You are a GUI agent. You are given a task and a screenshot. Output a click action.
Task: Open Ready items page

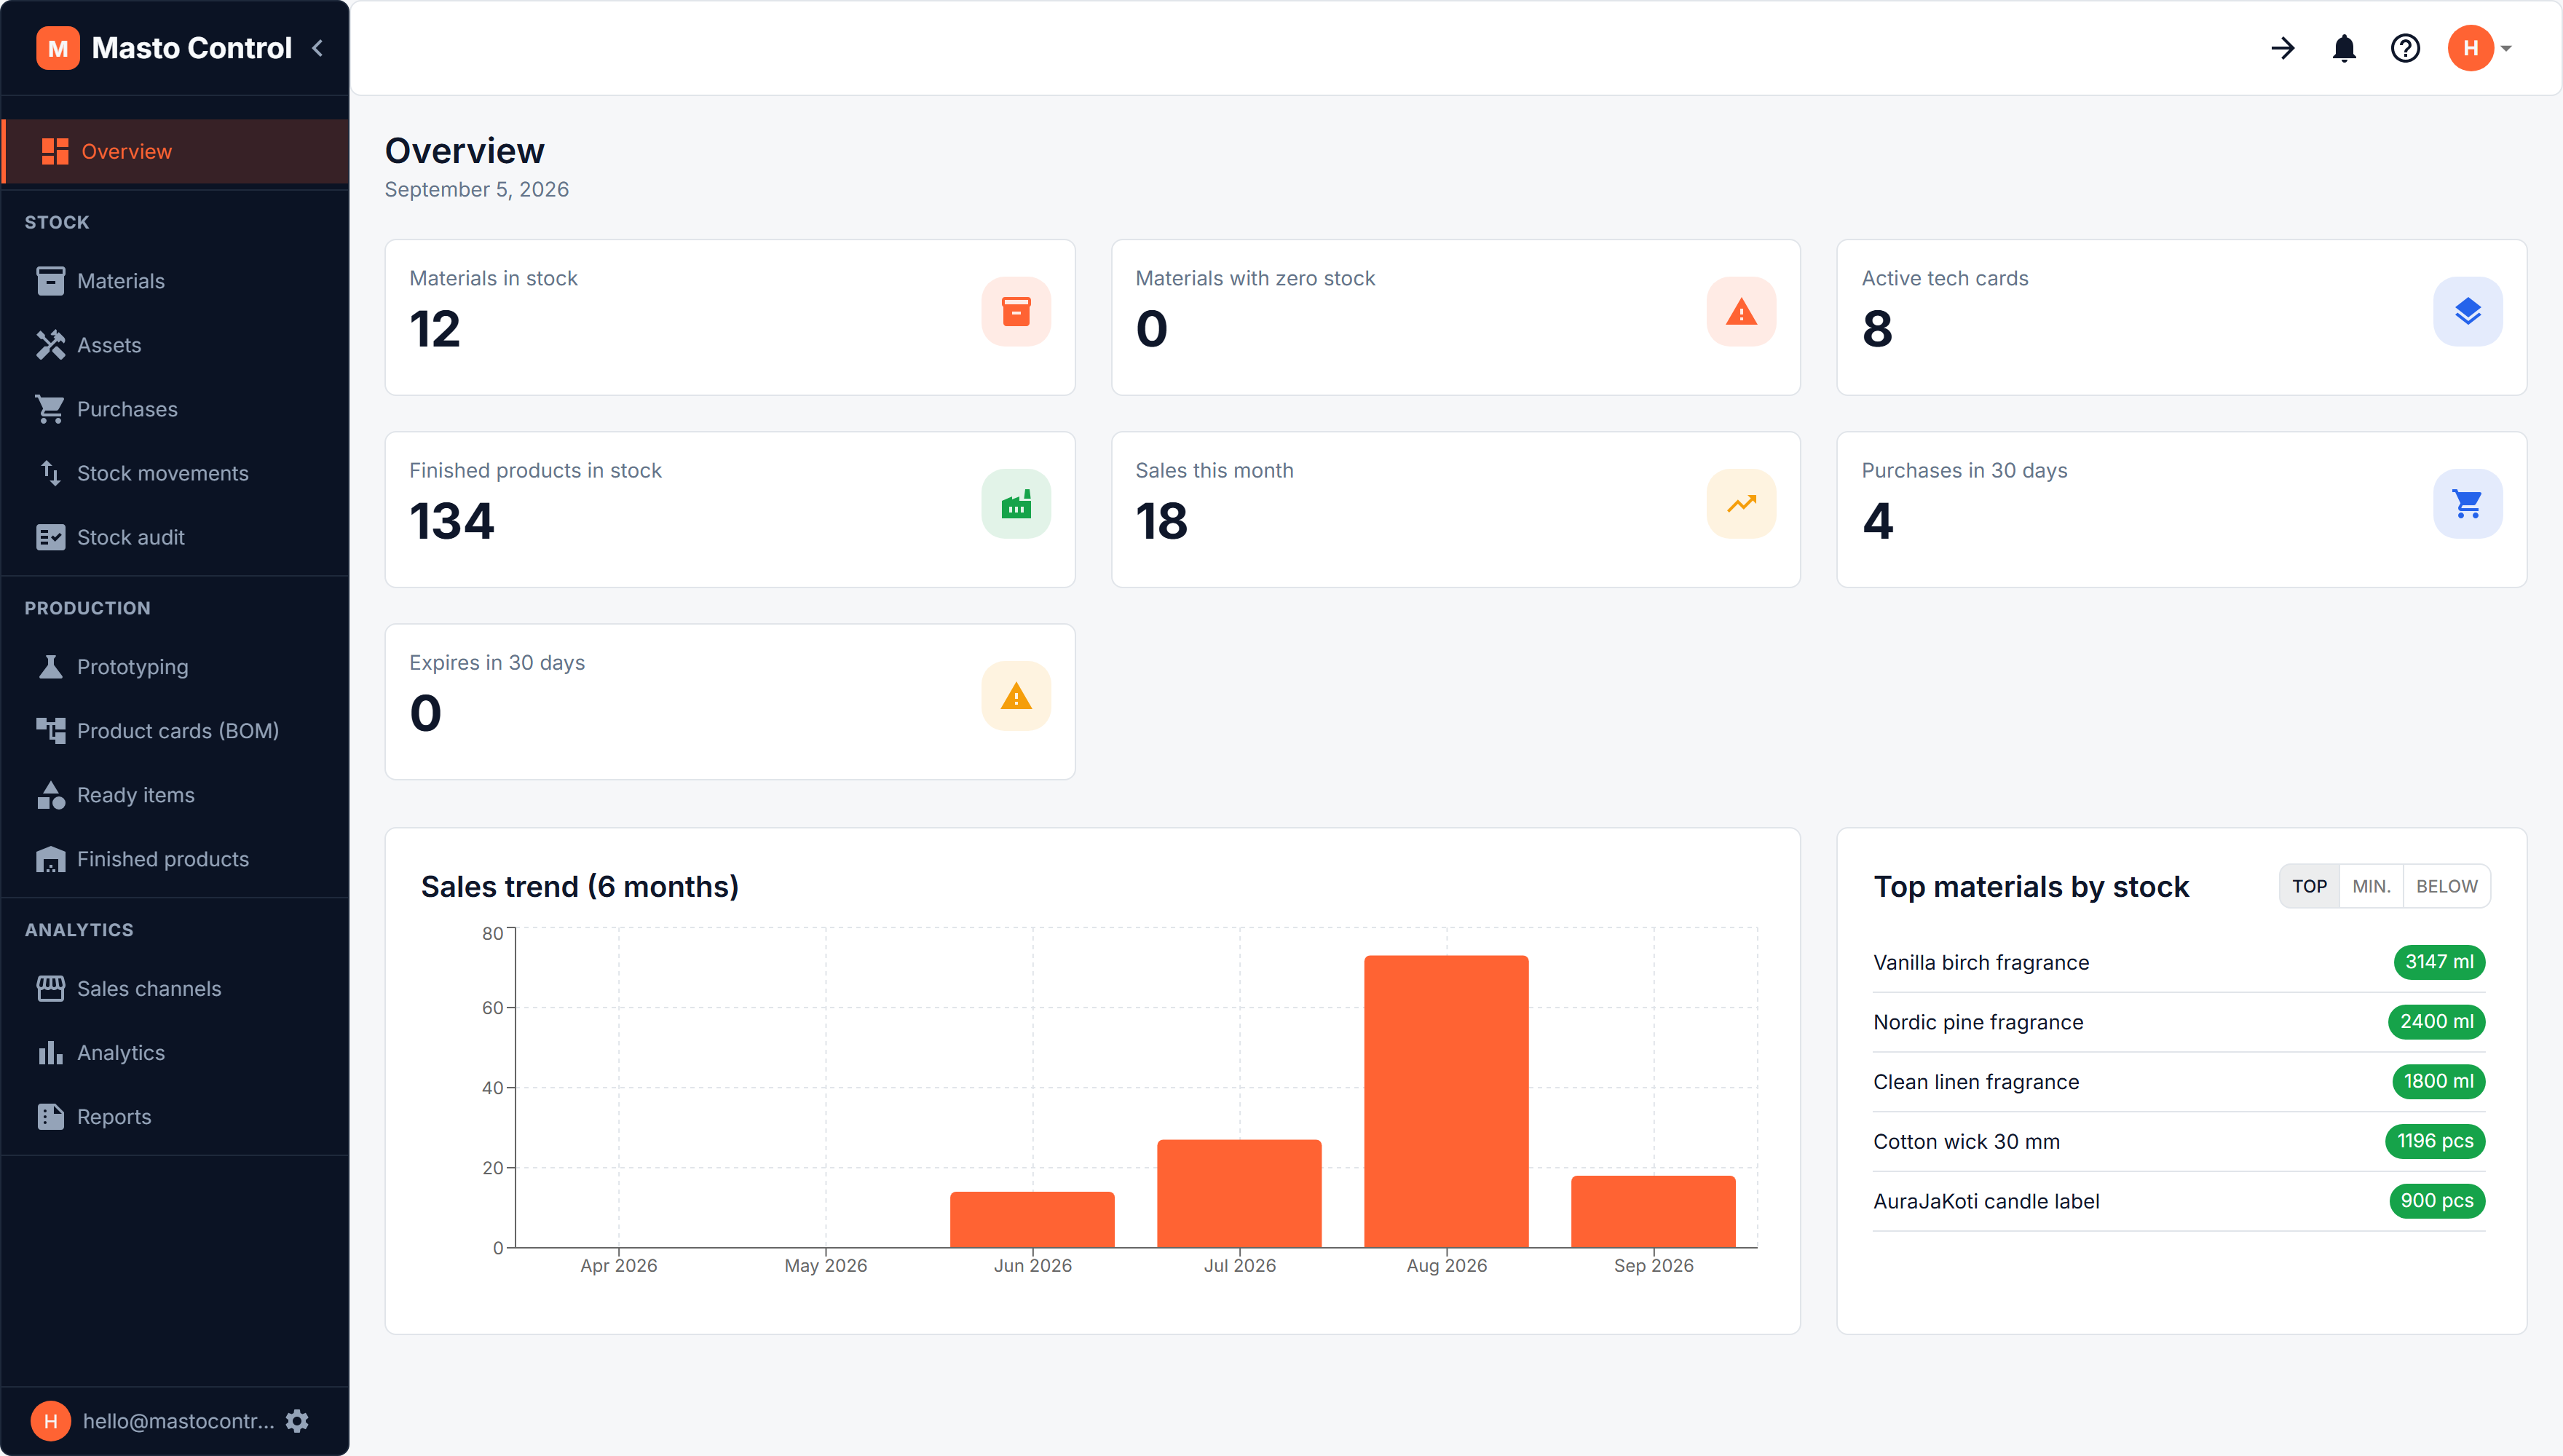coord(176,795)
